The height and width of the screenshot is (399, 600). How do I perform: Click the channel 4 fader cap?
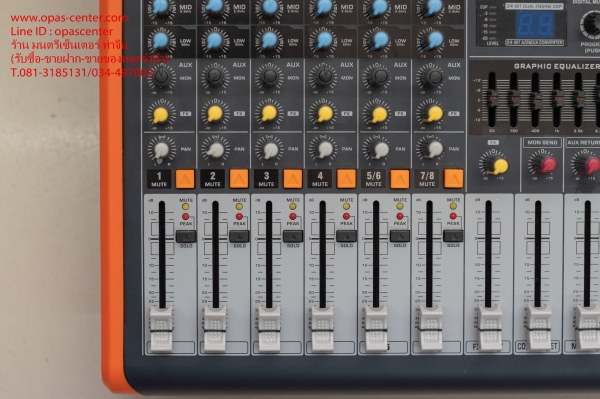[322, 328]
